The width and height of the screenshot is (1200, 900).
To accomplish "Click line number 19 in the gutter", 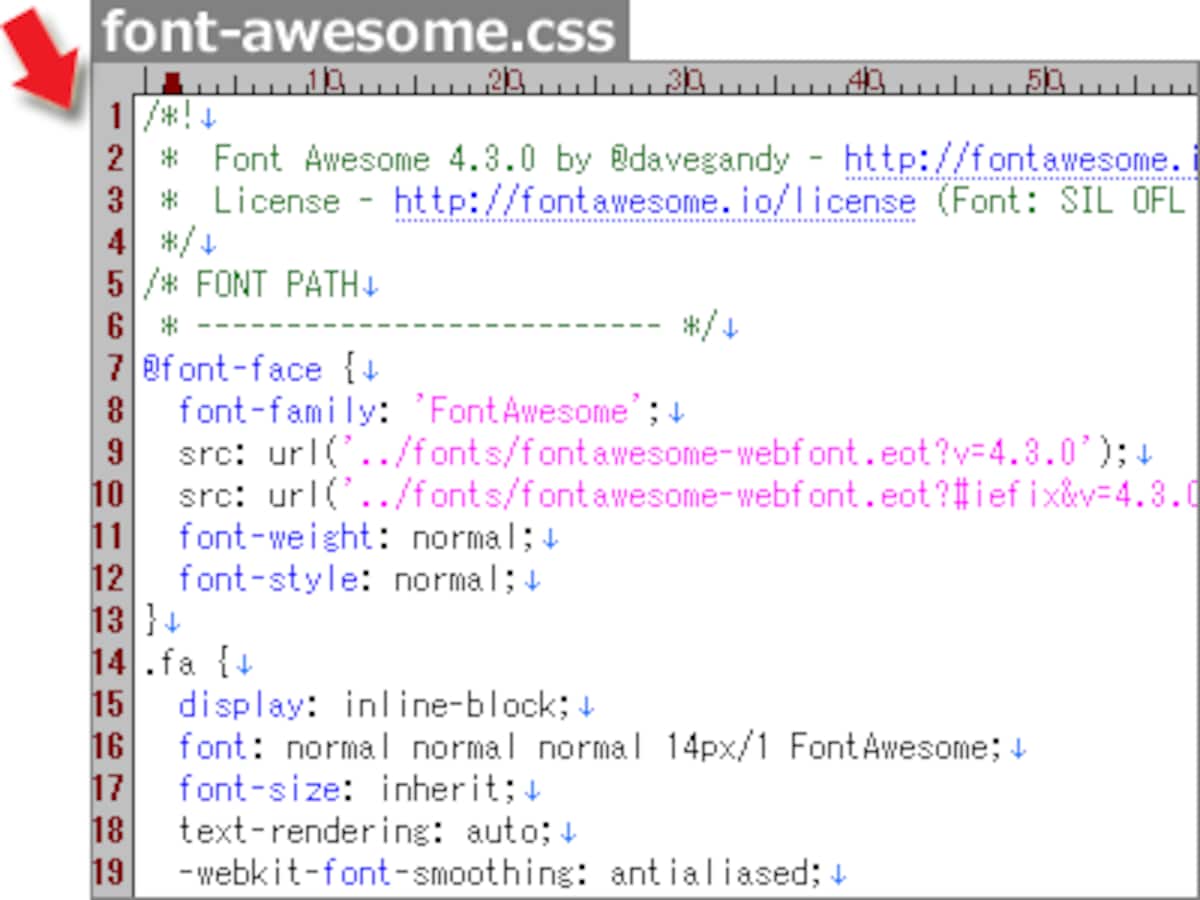I will point(110,873).
